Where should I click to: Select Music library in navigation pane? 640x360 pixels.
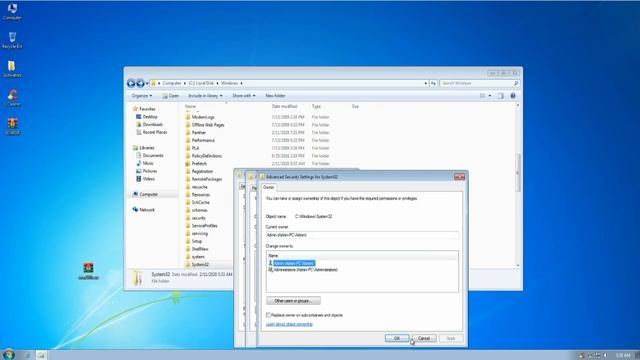pos(145,163)
